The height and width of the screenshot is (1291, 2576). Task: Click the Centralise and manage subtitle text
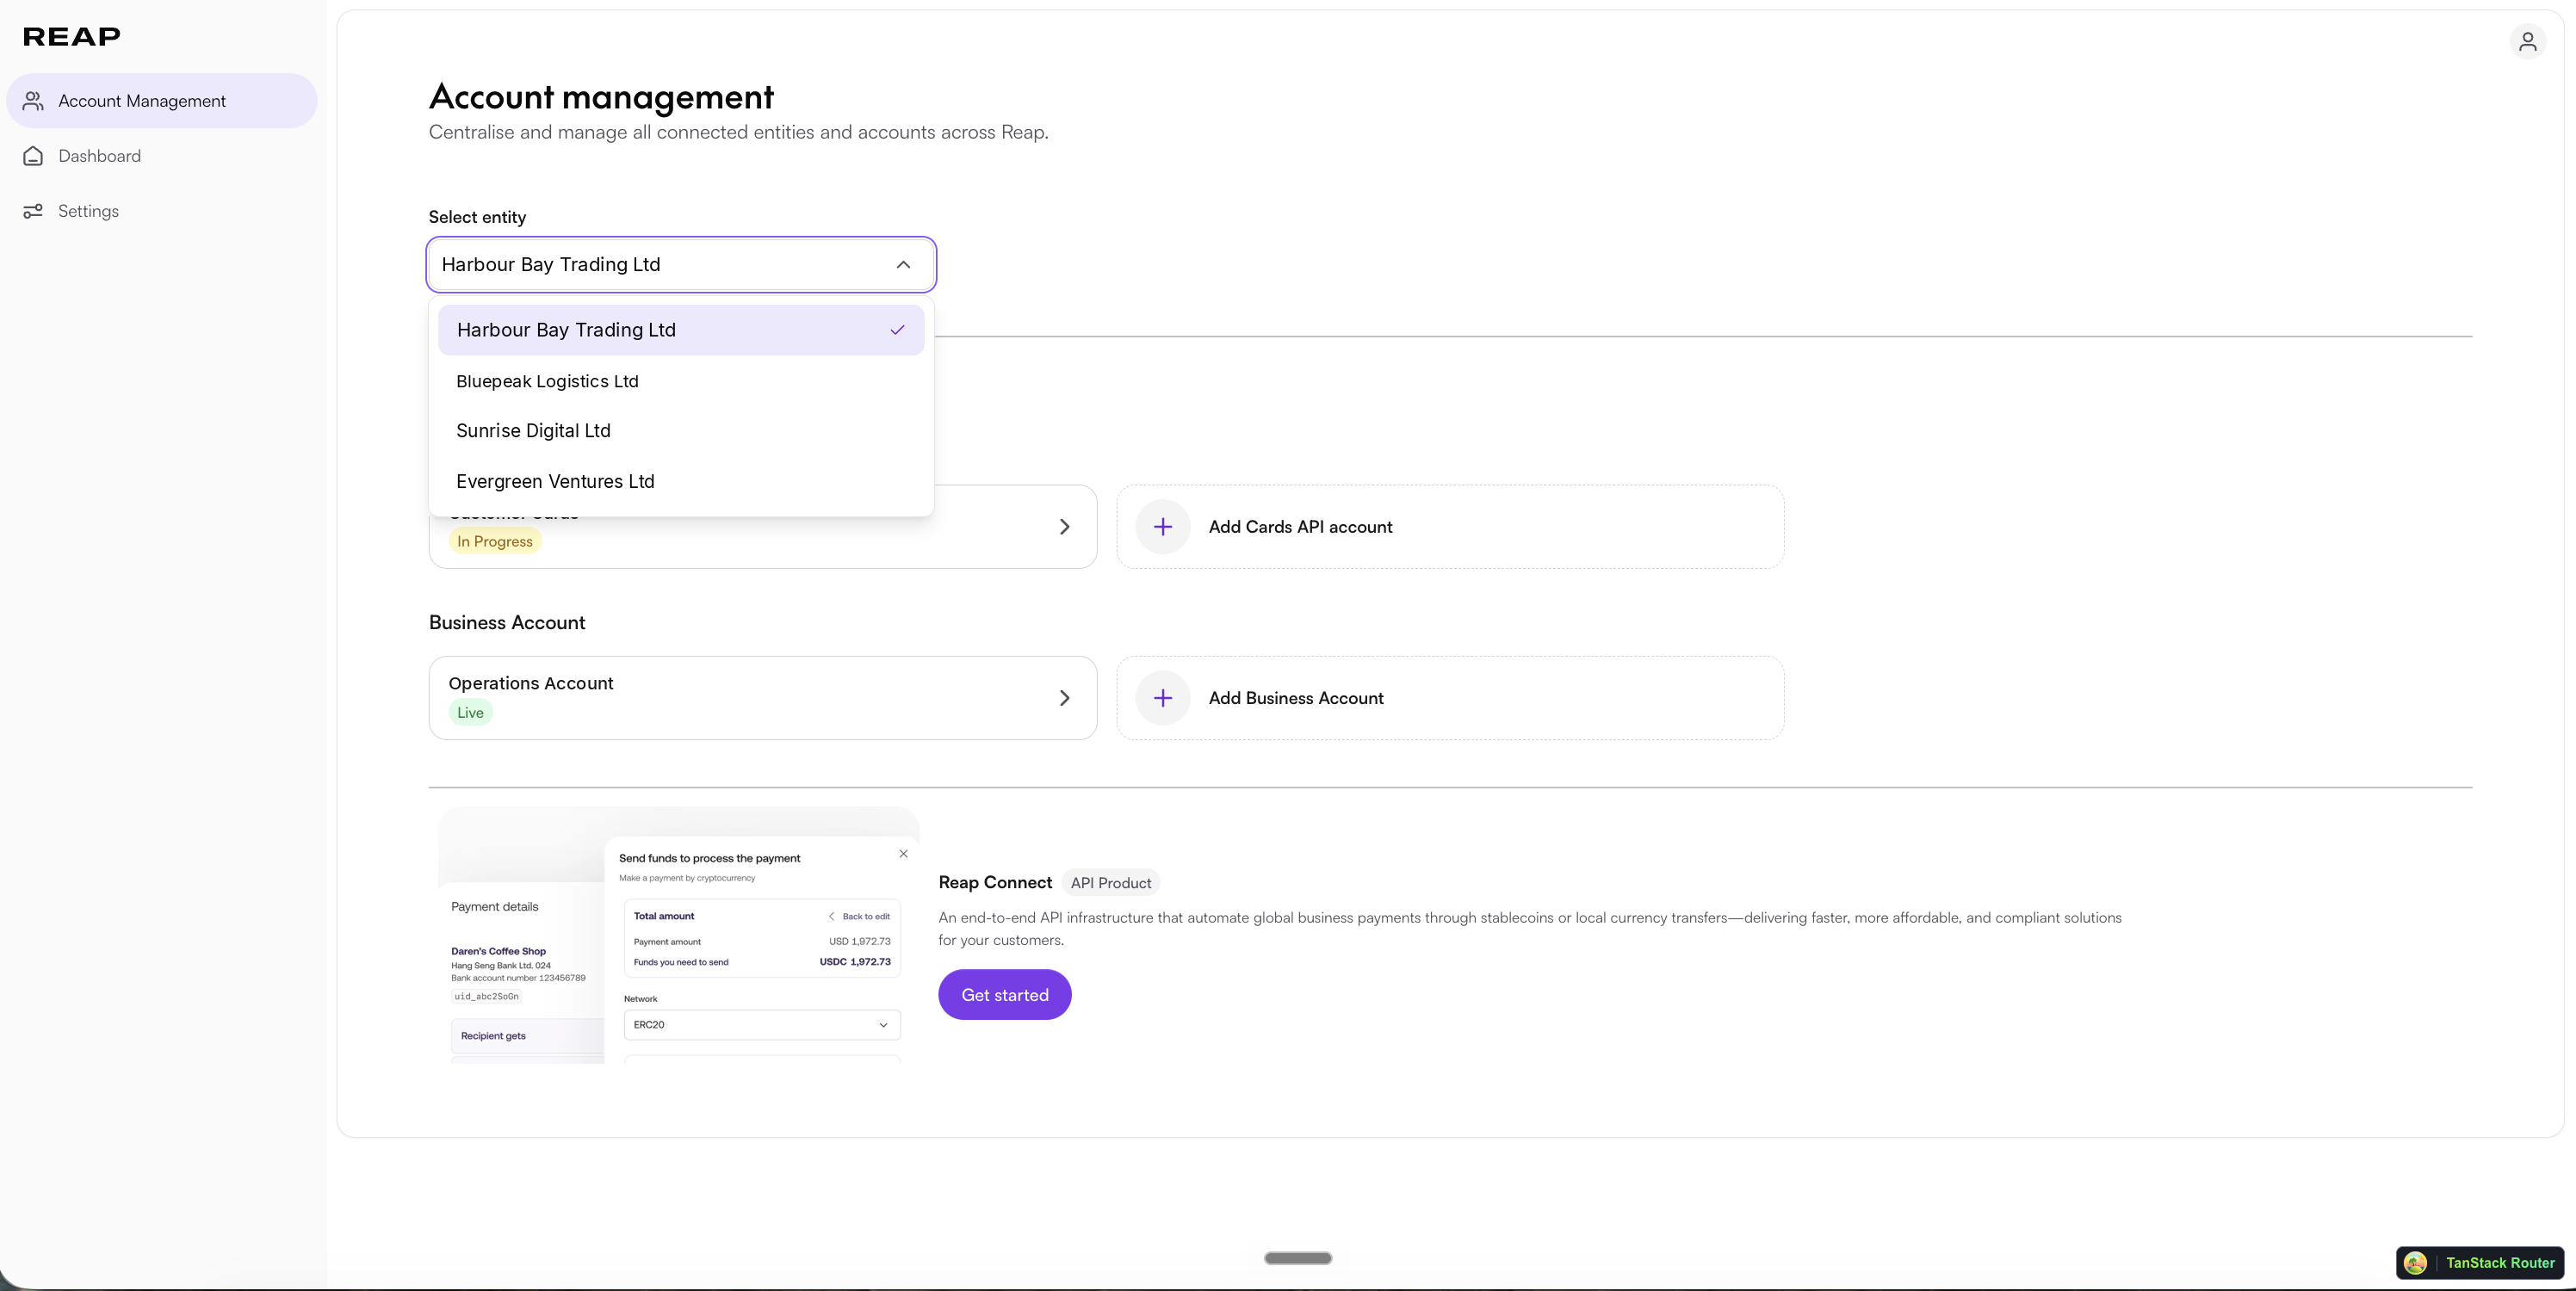738,132
